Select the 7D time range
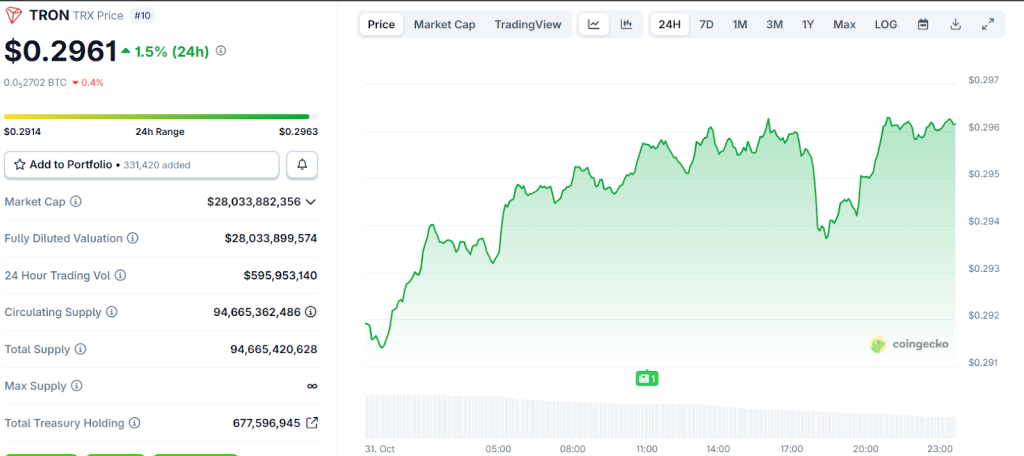 (x=706, y=24)
